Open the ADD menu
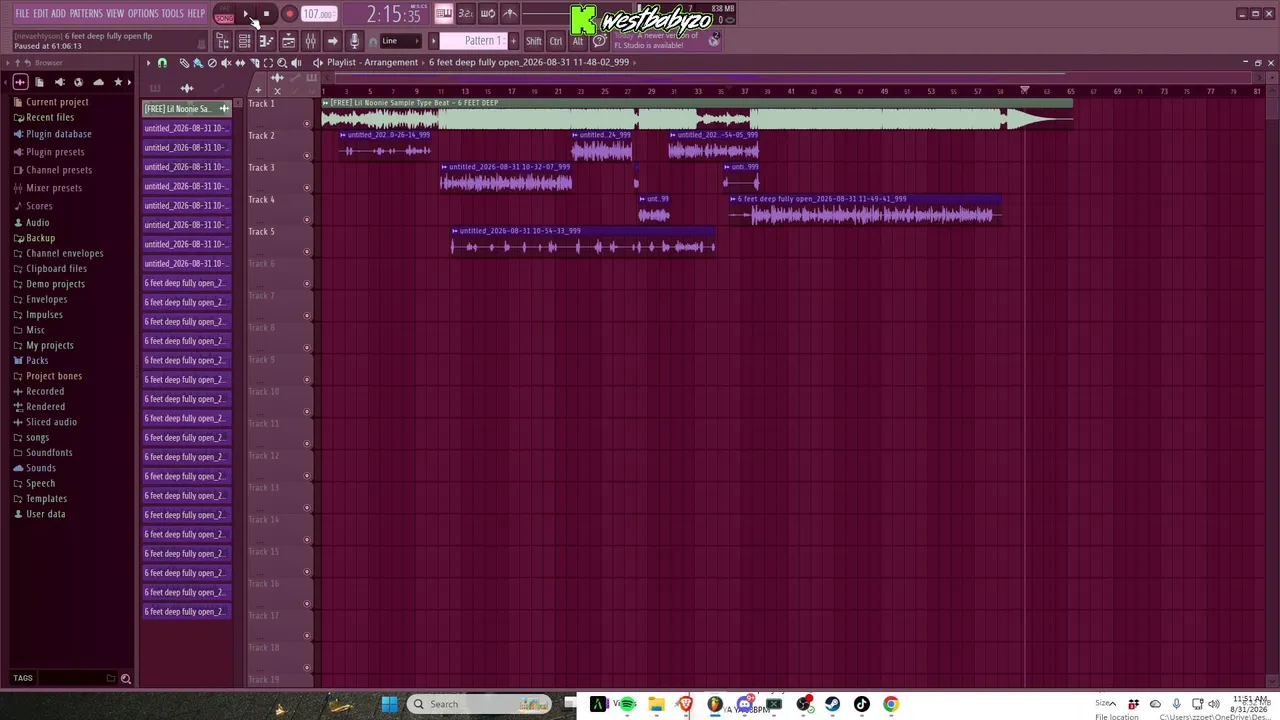1280x720 pixels. click(x=59, y=14)
